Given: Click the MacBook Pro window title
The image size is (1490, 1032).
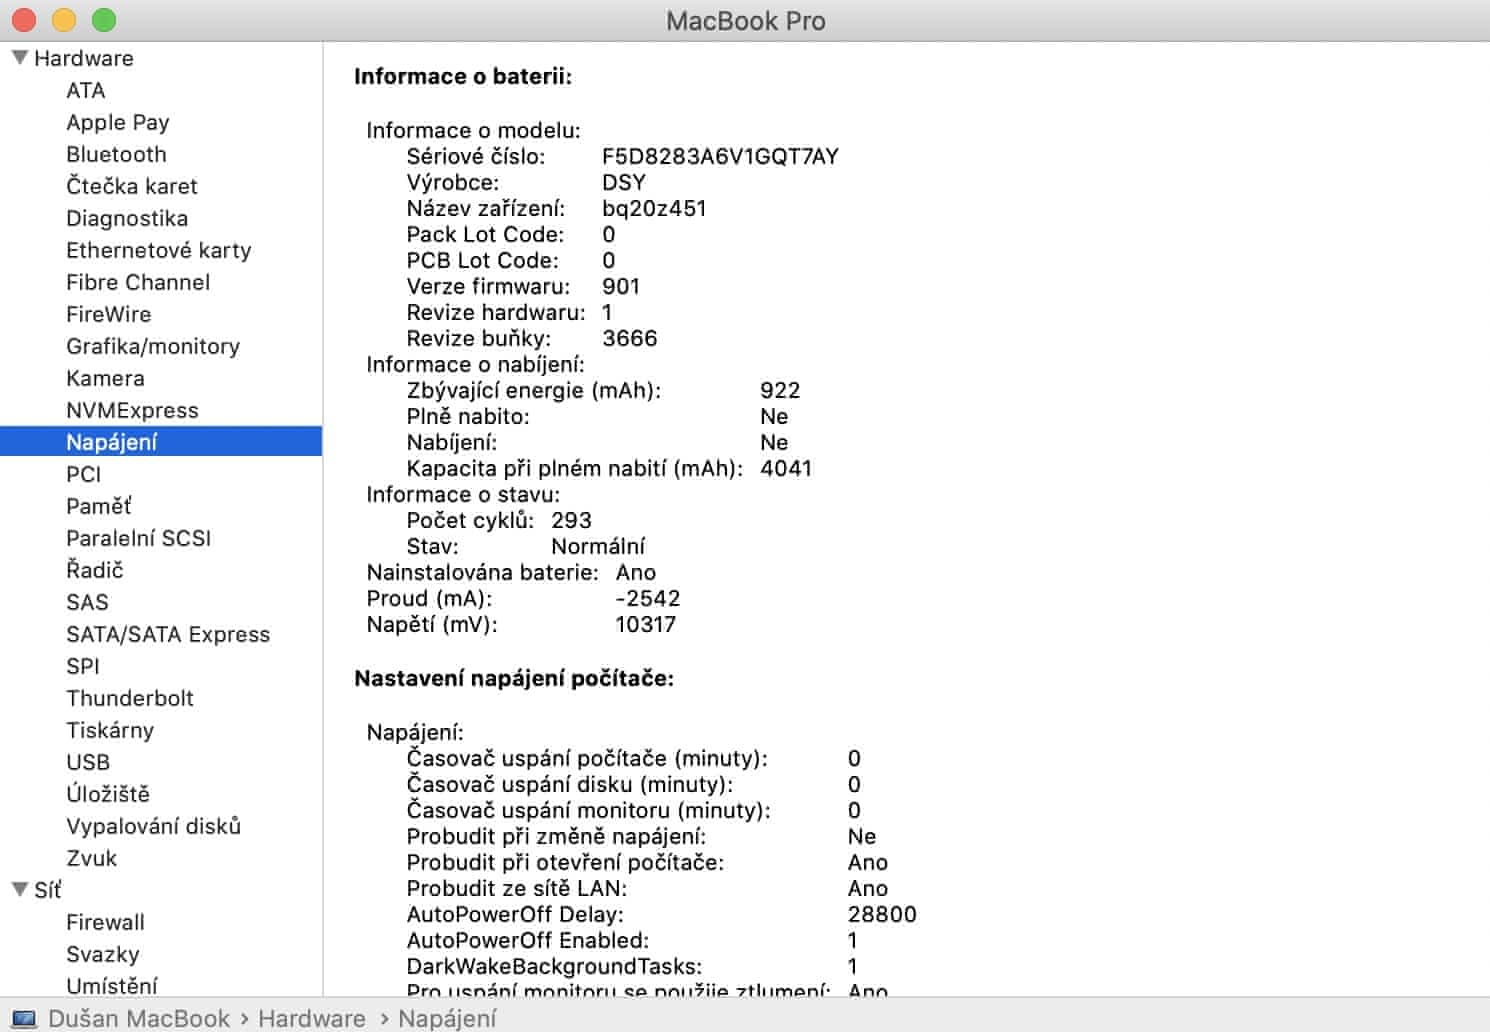Looking at the screenshot, I should click(x=746, y=21).
